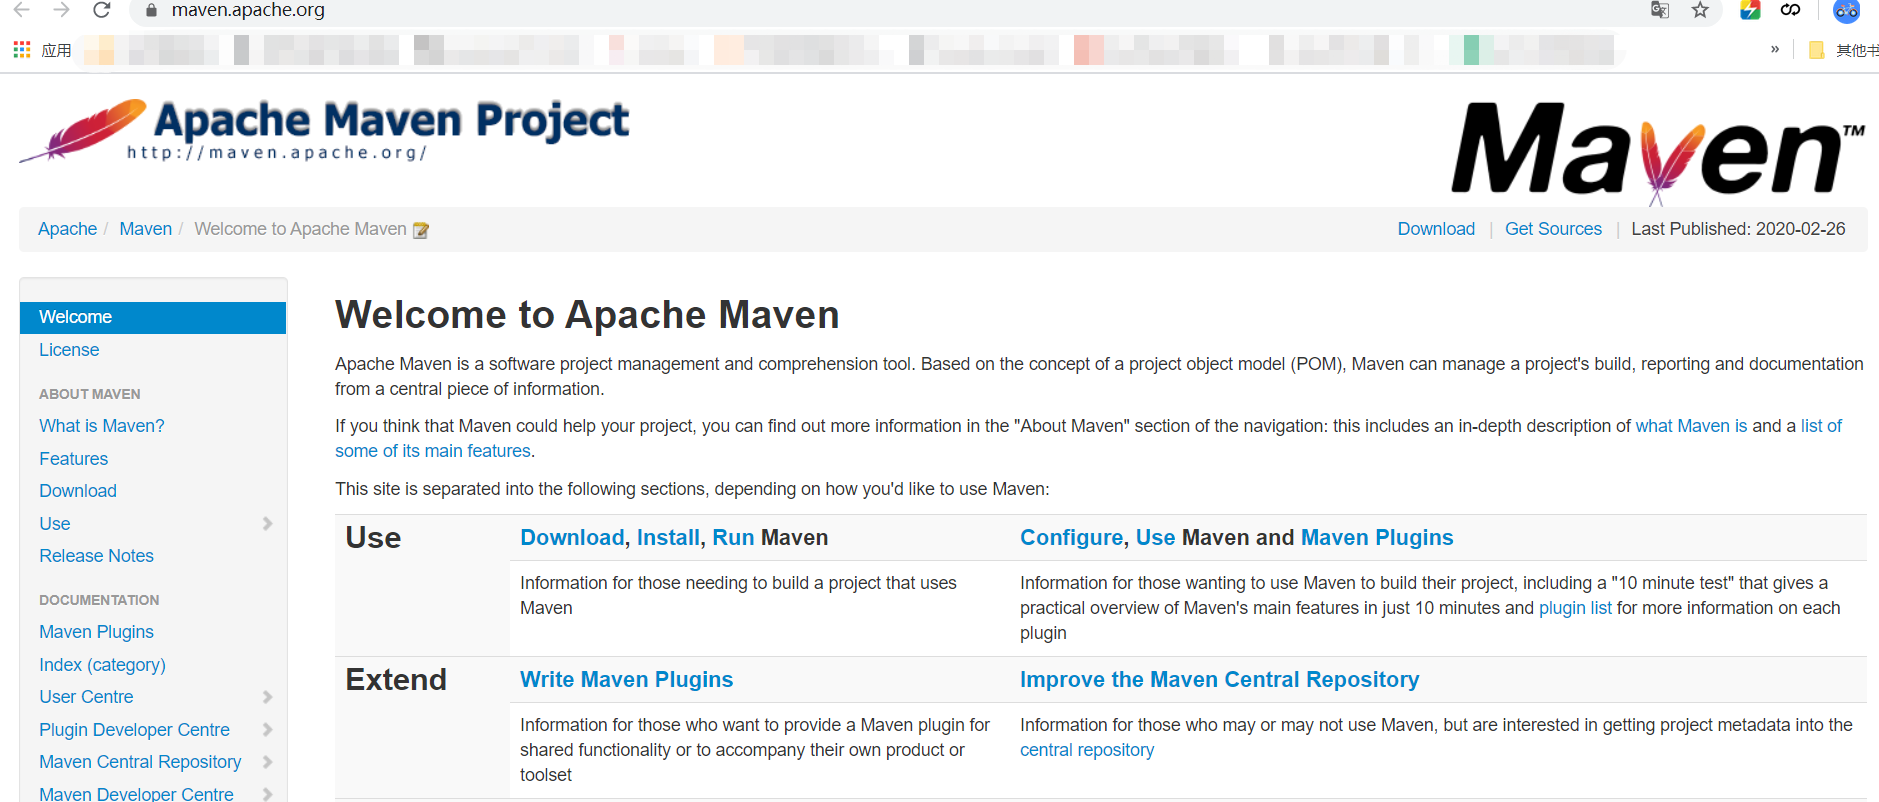The width and height of the screenshot is (1879, 802).
Task: Open Release Notes in the sidebar
Action: pyautogui.click(x=96, y=556)
